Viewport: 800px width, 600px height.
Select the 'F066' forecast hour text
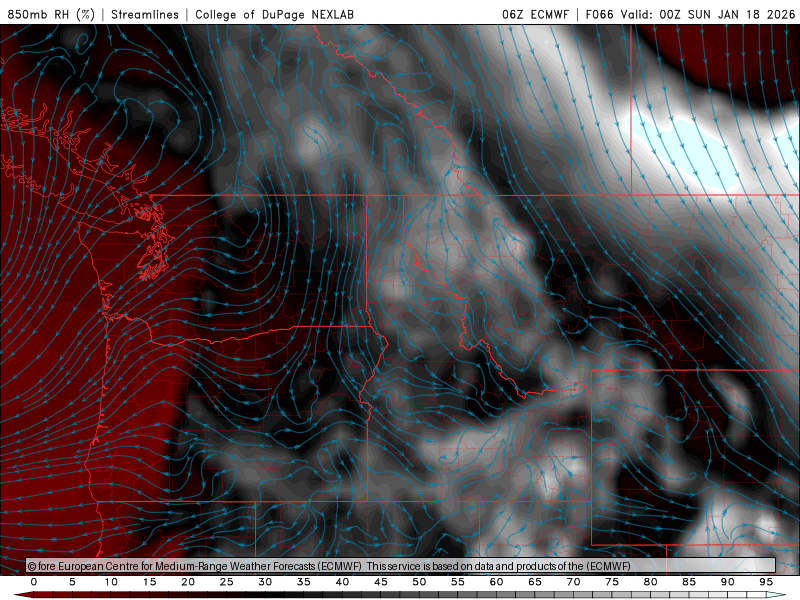[599, 14]
